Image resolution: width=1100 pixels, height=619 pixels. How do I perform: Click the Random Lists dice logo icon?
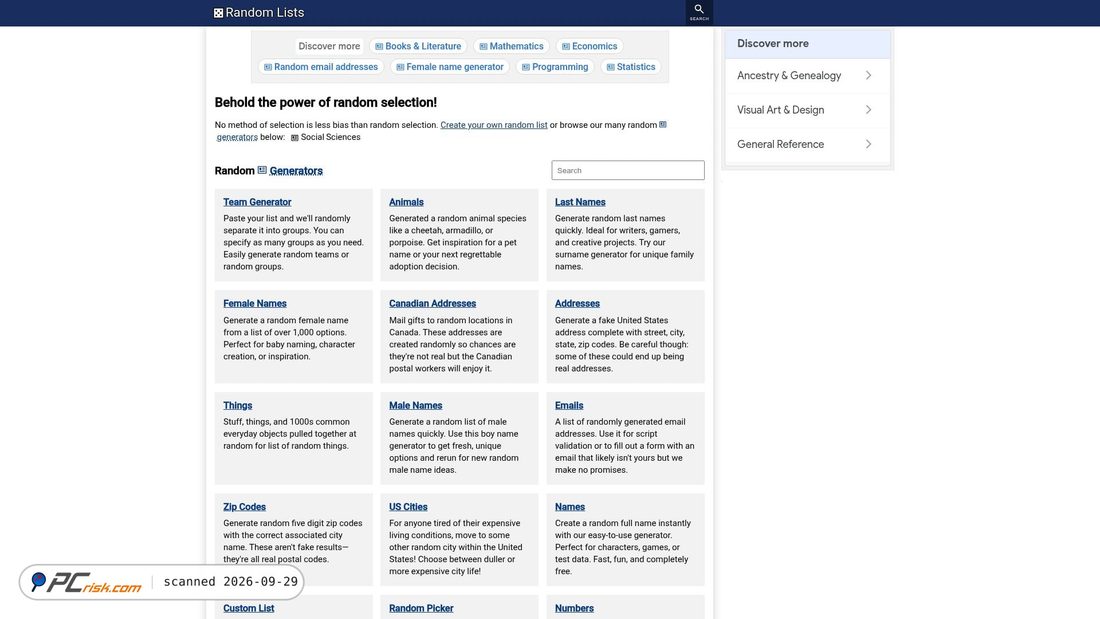pyautogui.click(x=218, y=13)
